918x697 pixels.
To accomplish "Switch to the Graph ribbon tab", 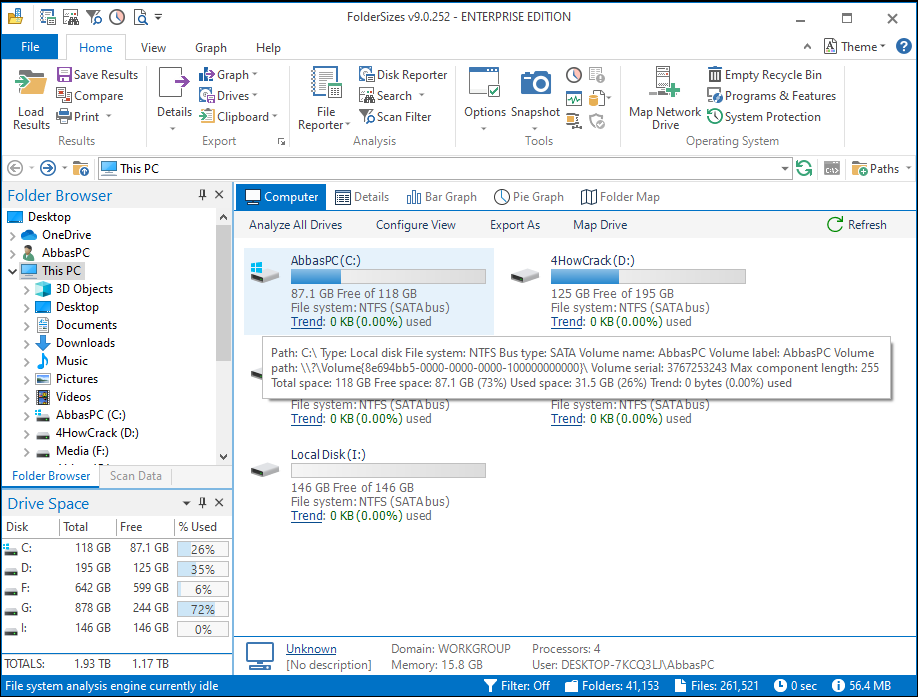I will pos(211,47).
